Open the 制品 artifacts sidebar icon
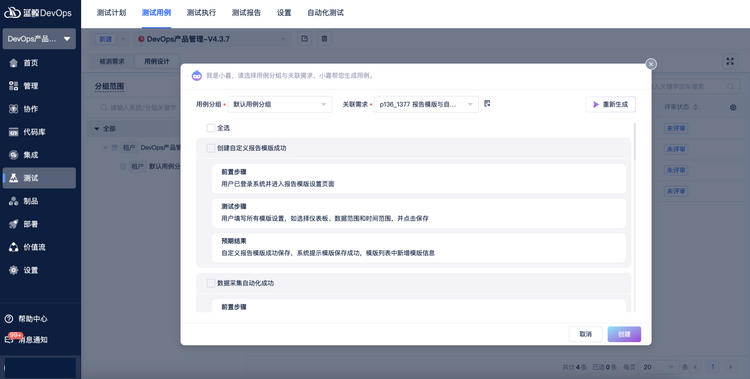The height and width of the screenshot is (379, 750). pyautogui.click(x=13, y=201)
